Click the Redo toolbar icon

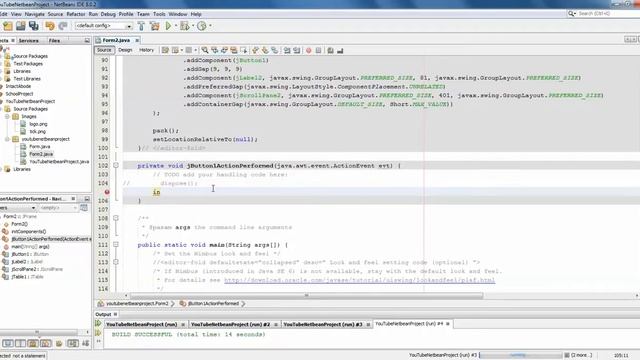pos(62,26)
